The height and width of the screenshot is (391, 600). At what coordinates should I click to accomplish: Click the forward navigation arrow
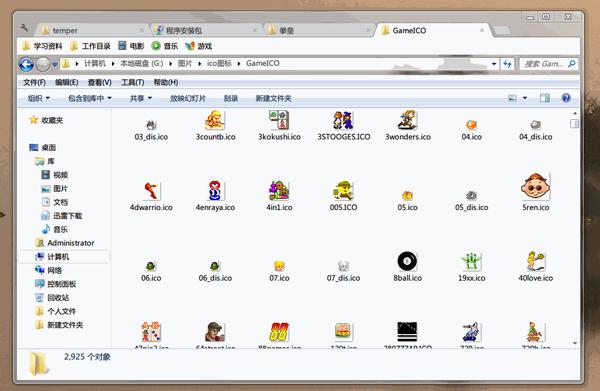43,64
